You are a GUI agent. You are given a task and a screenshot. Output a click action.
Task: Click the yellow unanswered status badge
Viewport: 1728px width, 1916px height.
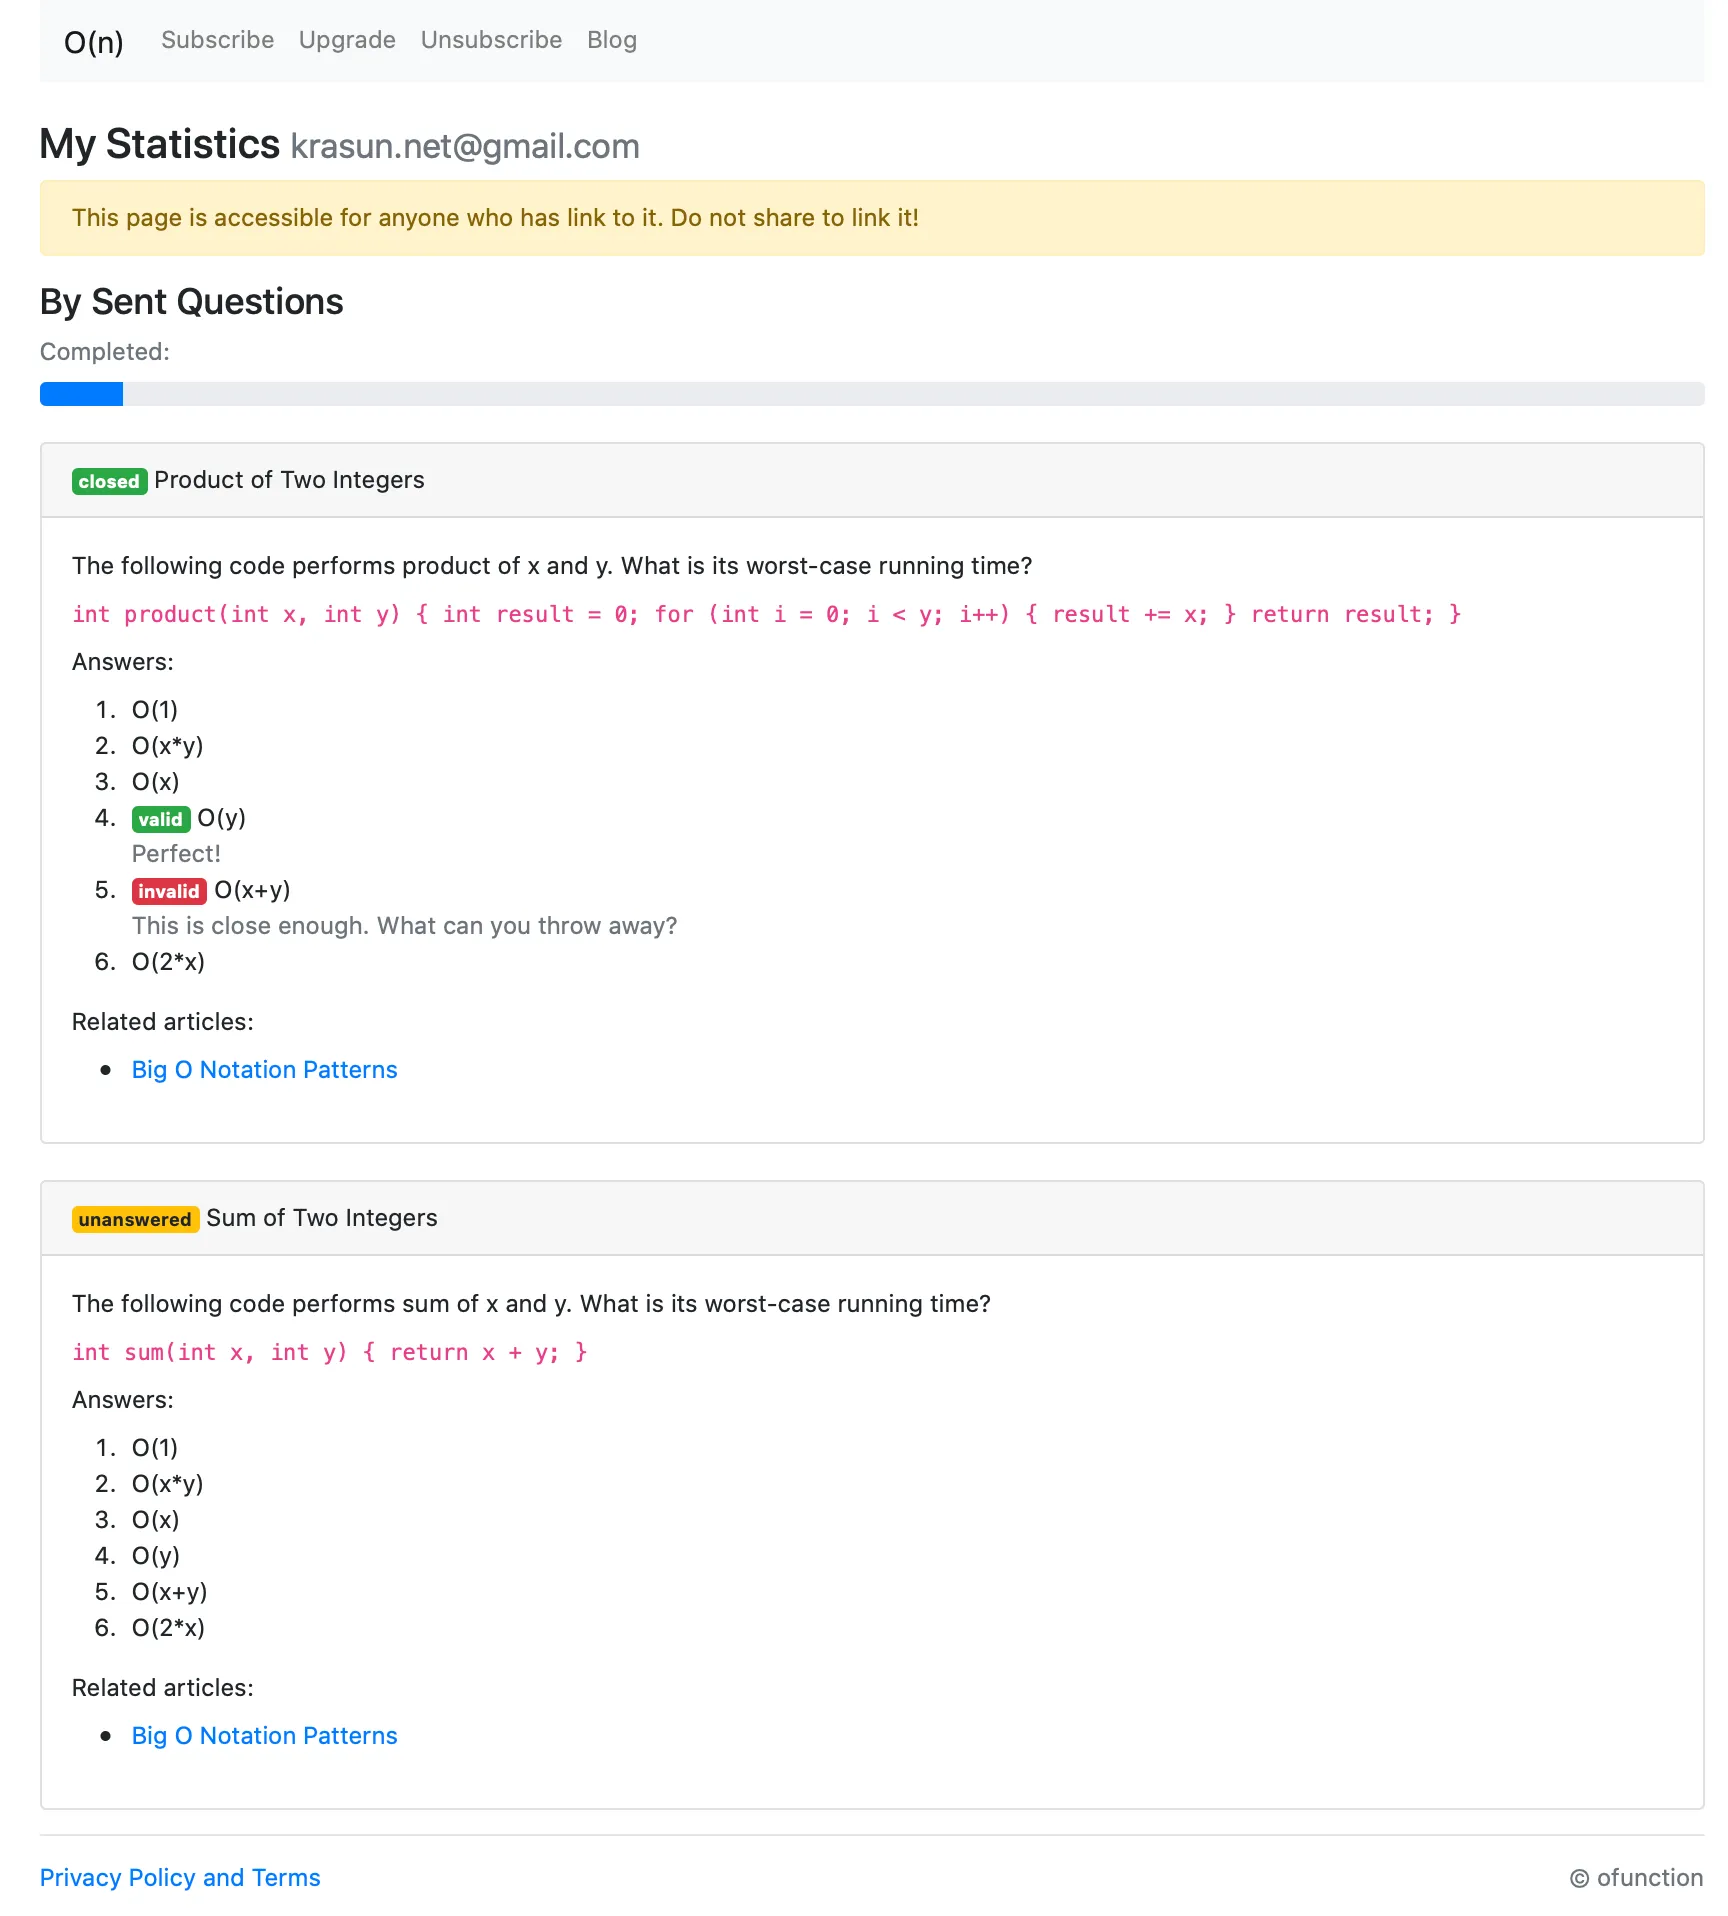(x=135, y=1219)
